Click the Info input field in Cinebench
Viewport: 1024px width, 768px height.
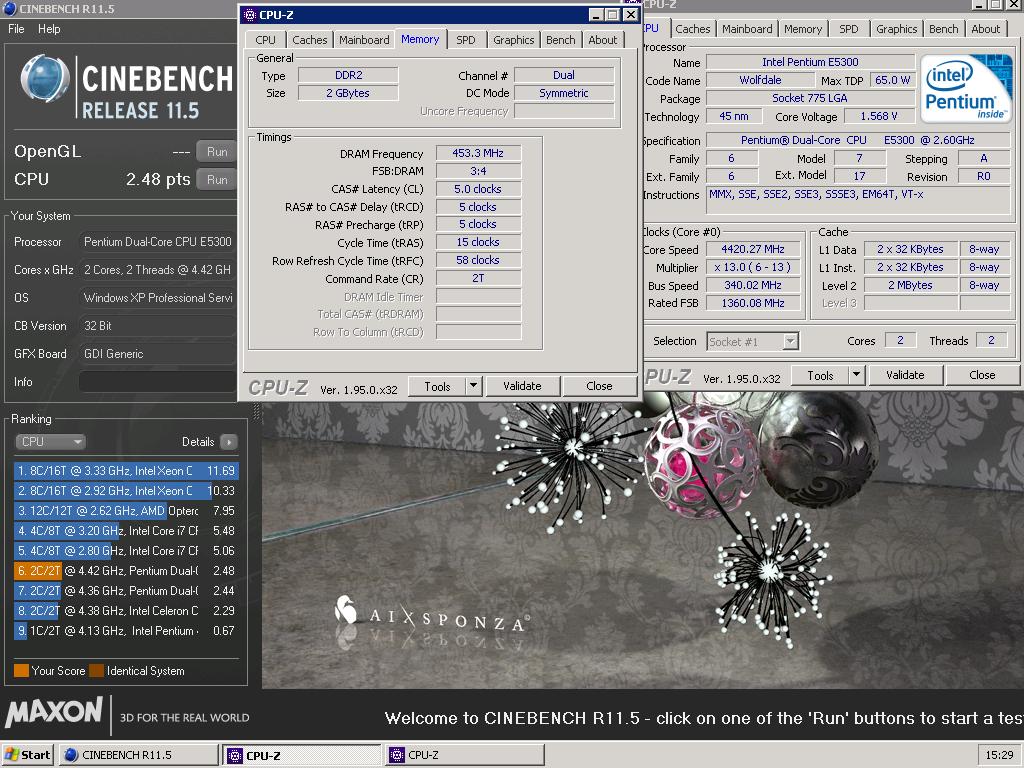click(157, 382)
